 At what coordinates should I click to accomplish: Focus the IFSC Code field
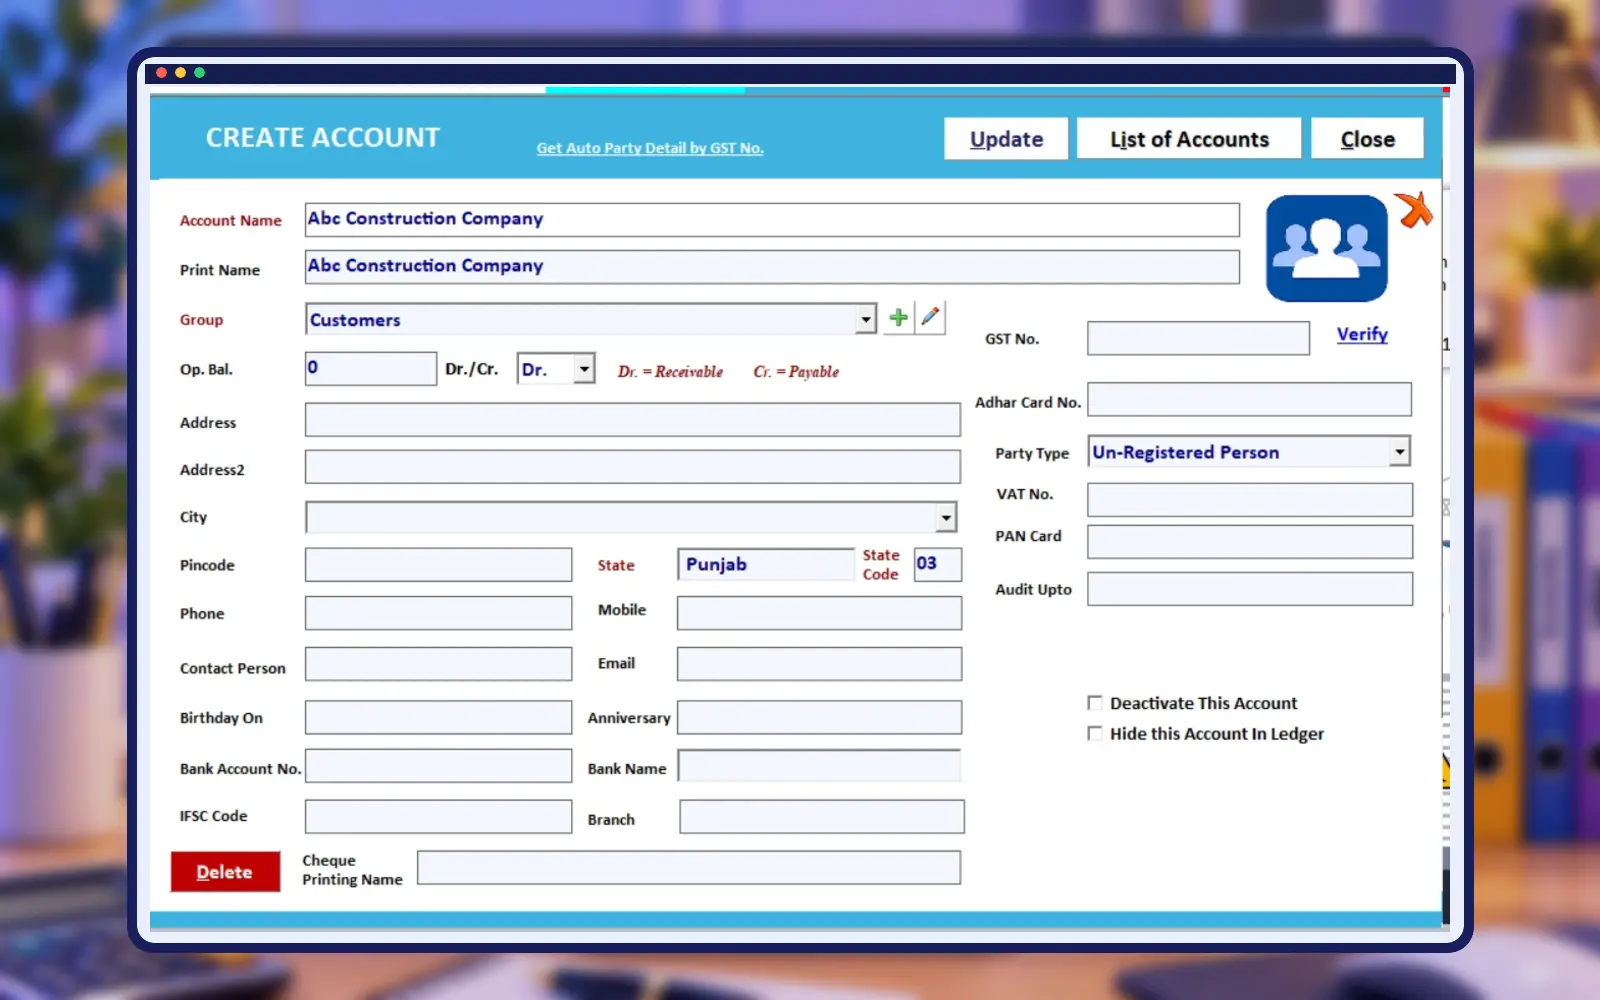pyautogui.click(x=439, y=816)
